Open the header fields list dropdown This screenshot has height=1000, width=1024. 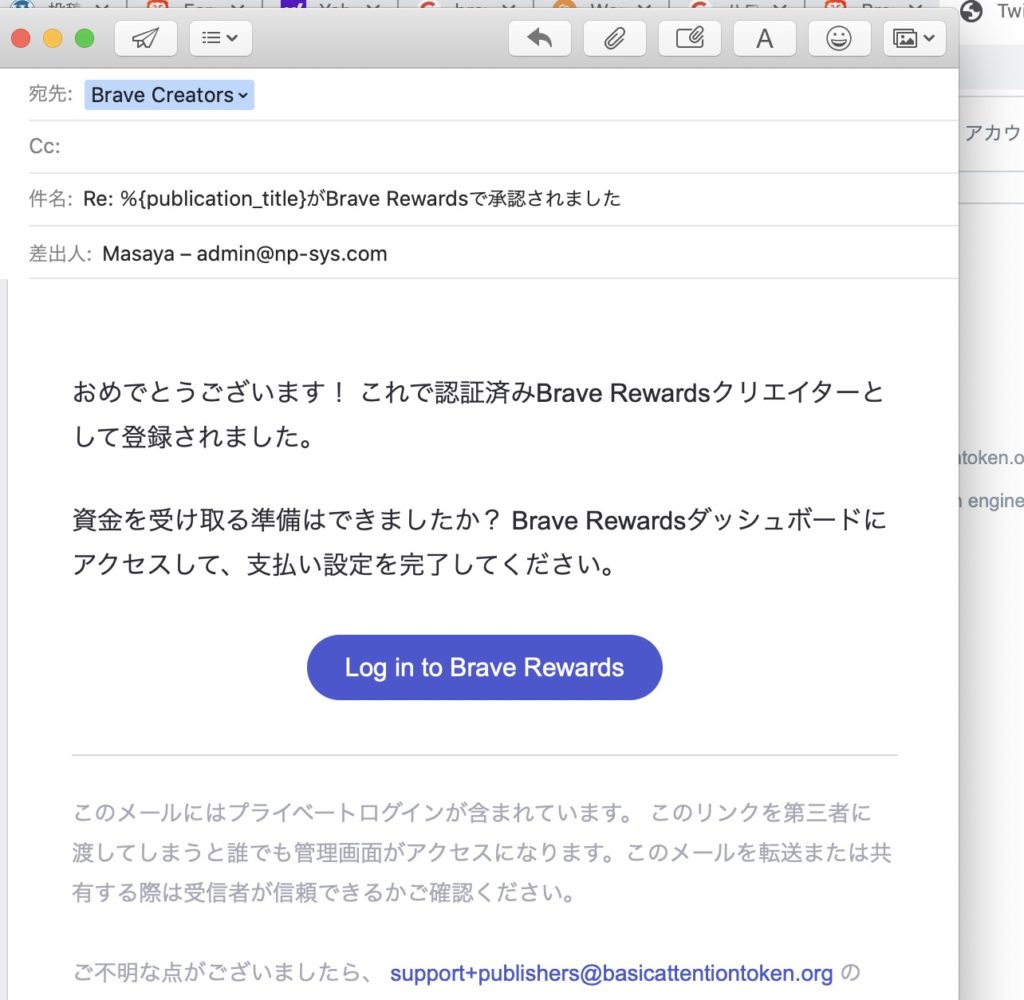click(221, 39)
